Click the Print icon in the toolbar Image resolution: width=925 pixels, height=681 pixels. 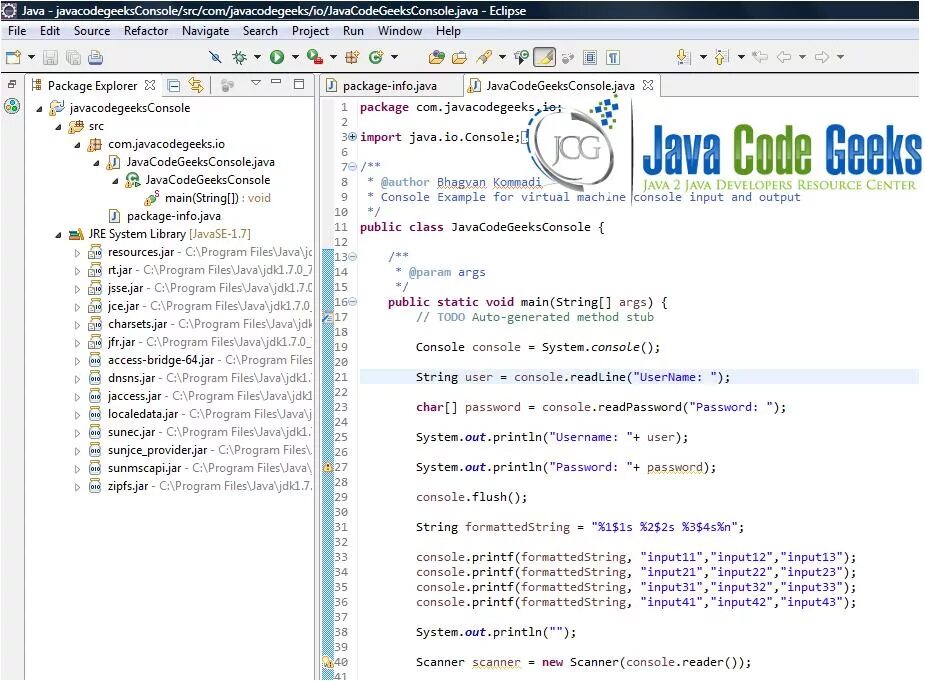96,57
